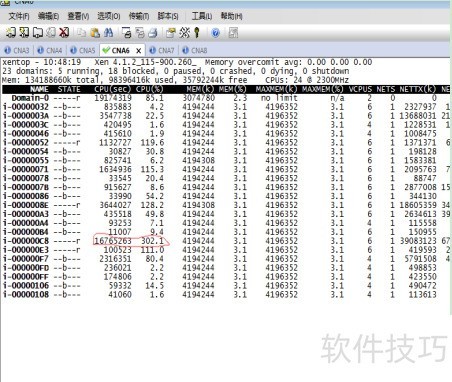Image resolution: width=452 pixels, height=382 pixels.
Task: Click the CPU(sec) column header
Action: pos(113,89)
